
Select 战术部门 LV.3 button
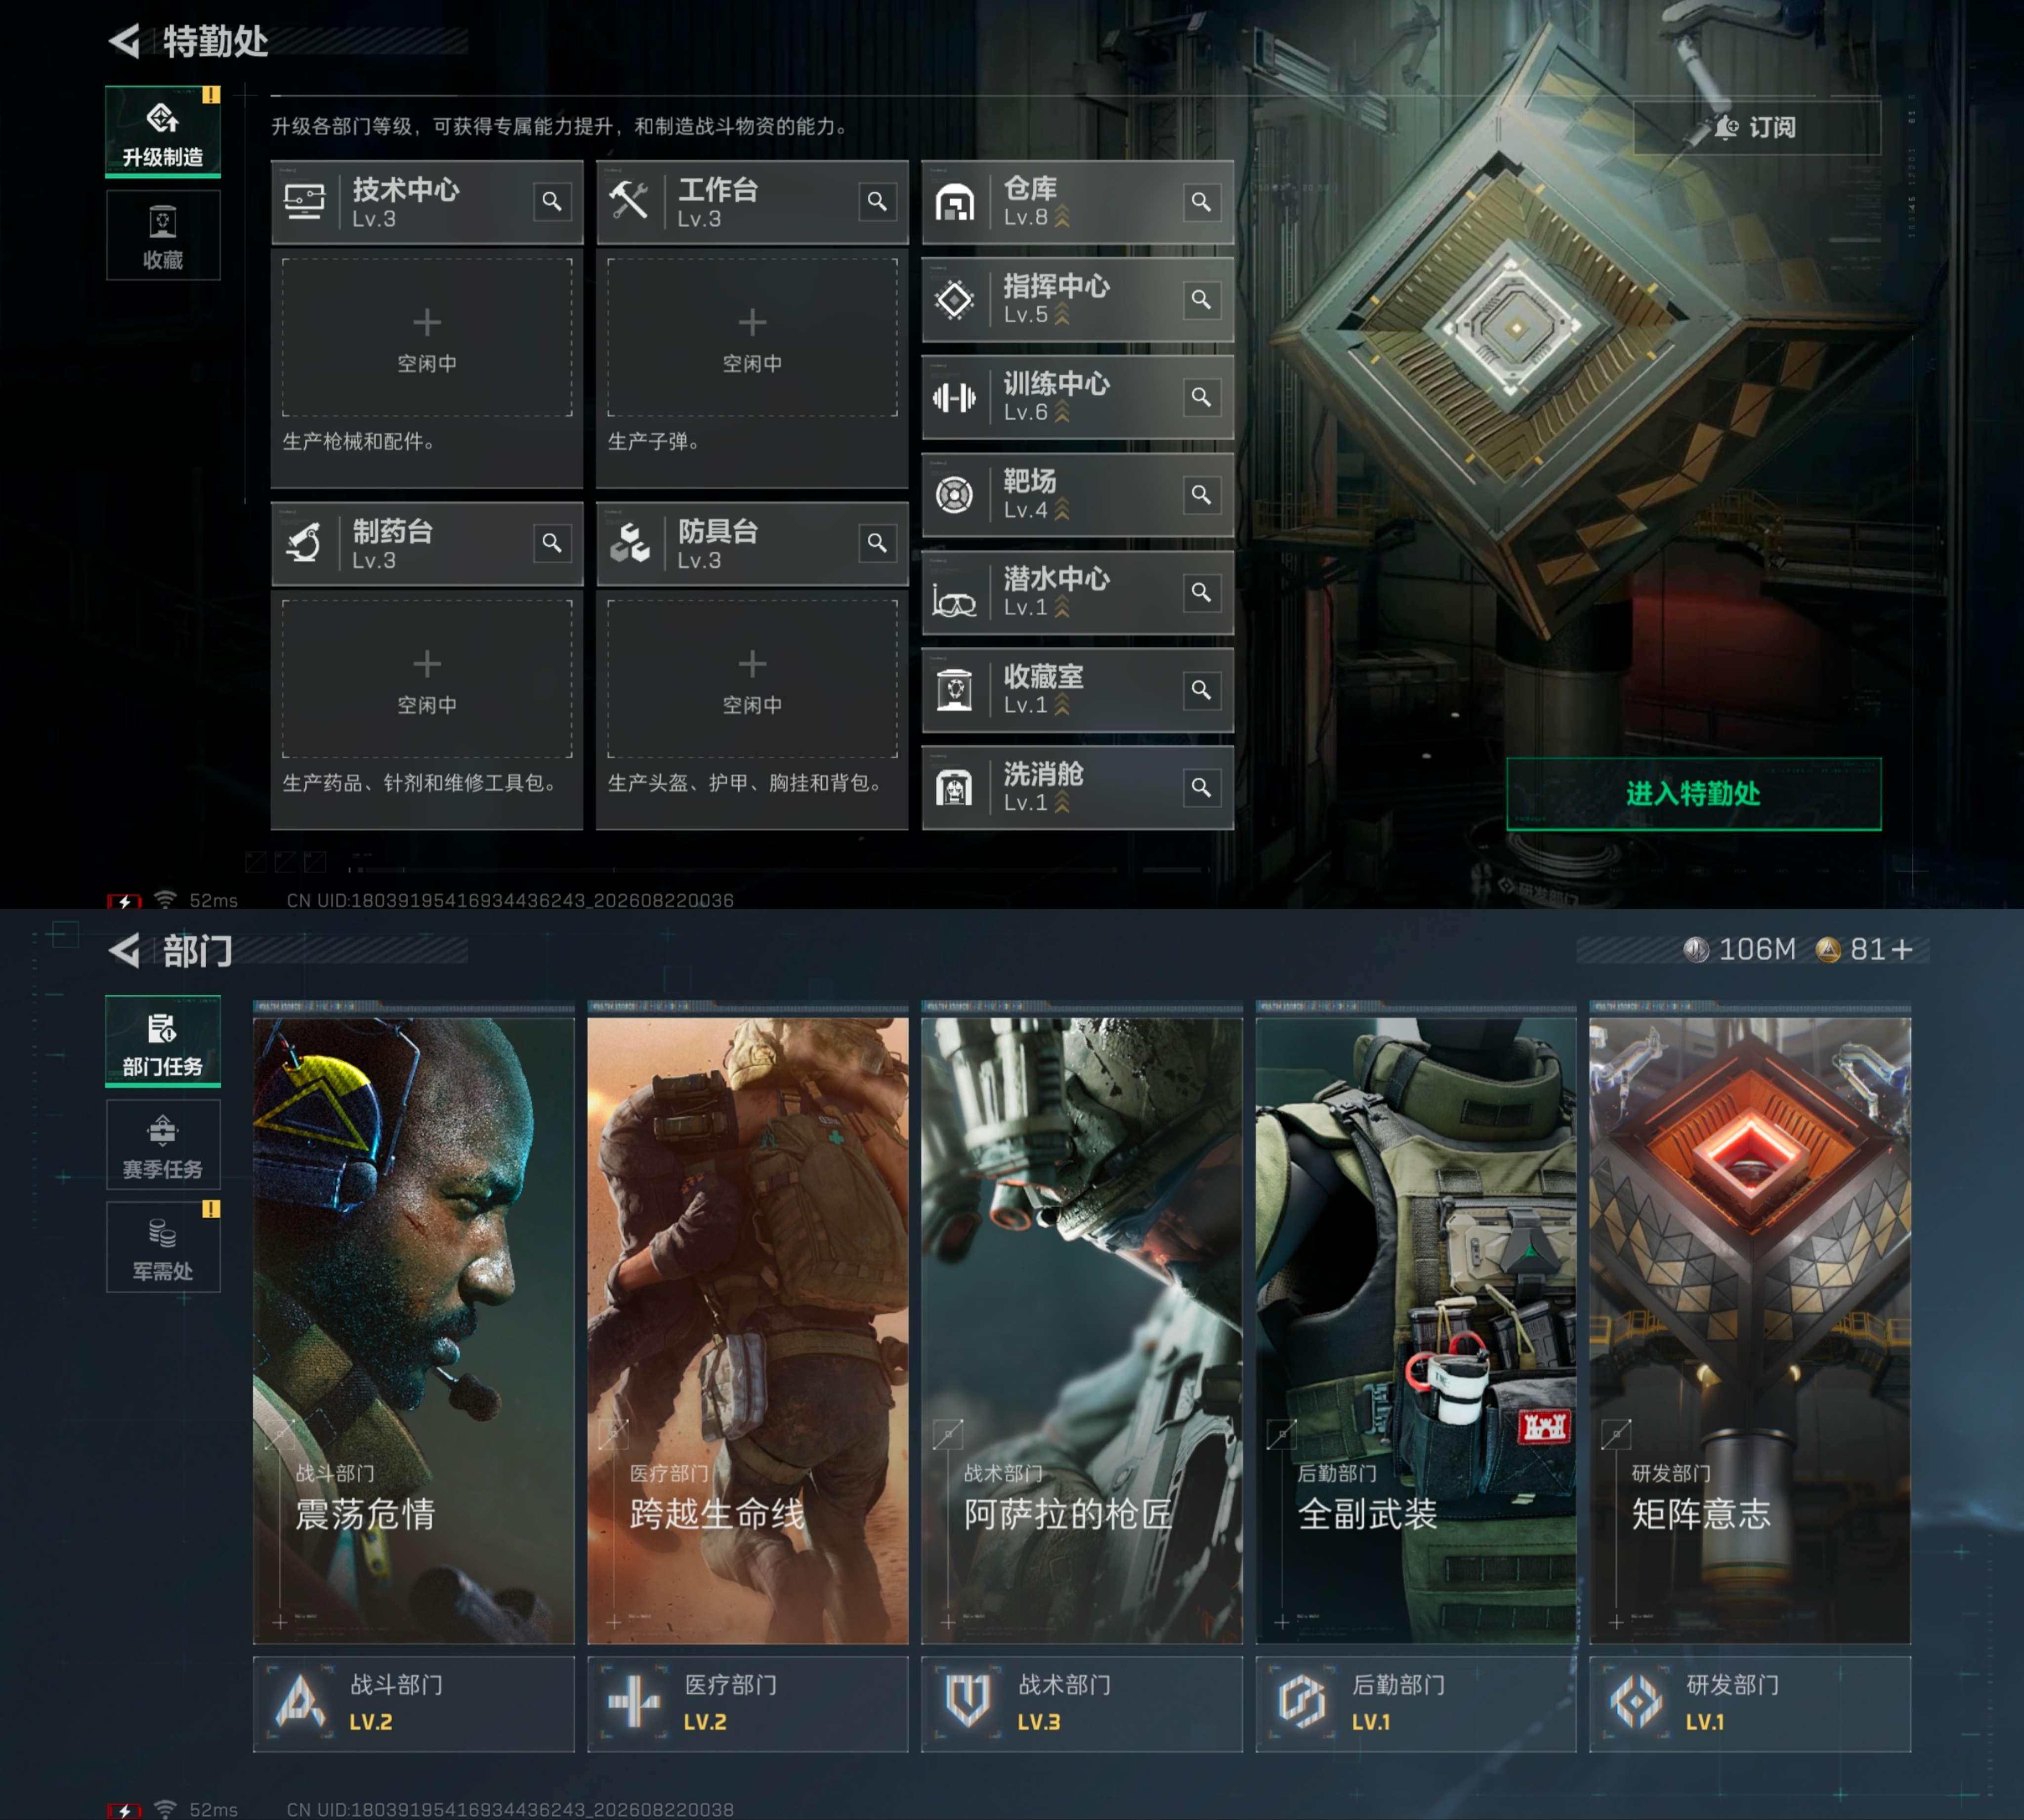pos(1082,1704)
